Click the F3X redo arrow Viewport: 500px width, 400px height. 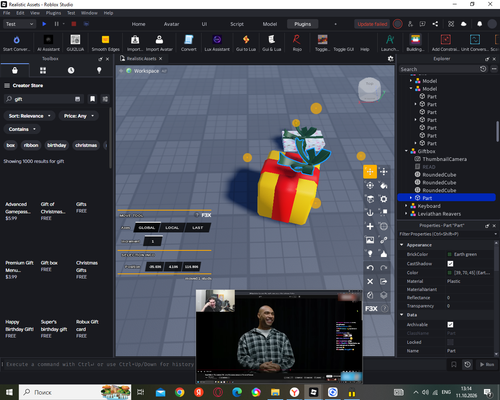coord(384,268)
